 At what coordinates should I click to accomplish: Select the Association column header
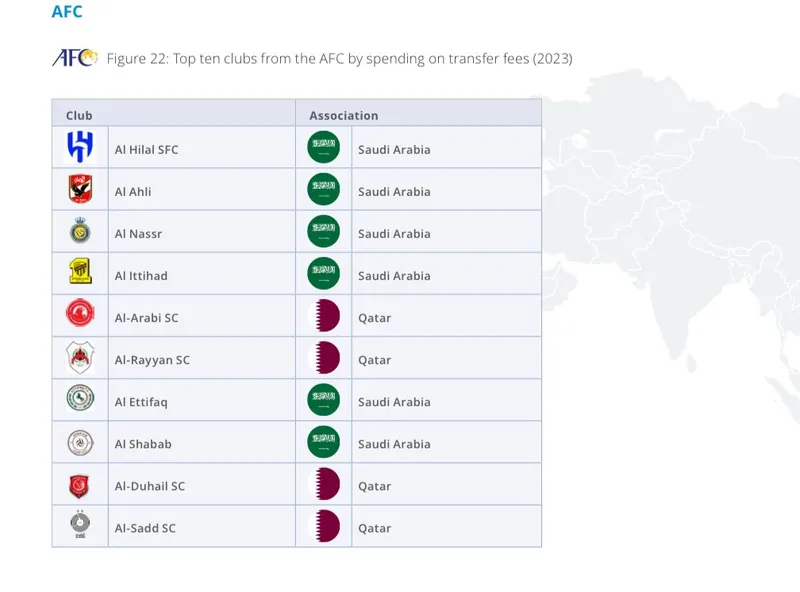[344, 115]
